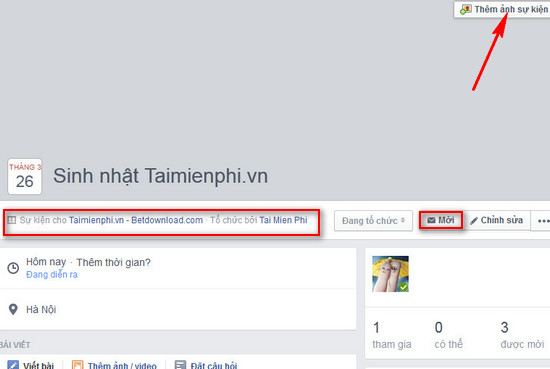
Task: Expand the Đang tổ chức dropdown
Action: (x=373, y=221)
